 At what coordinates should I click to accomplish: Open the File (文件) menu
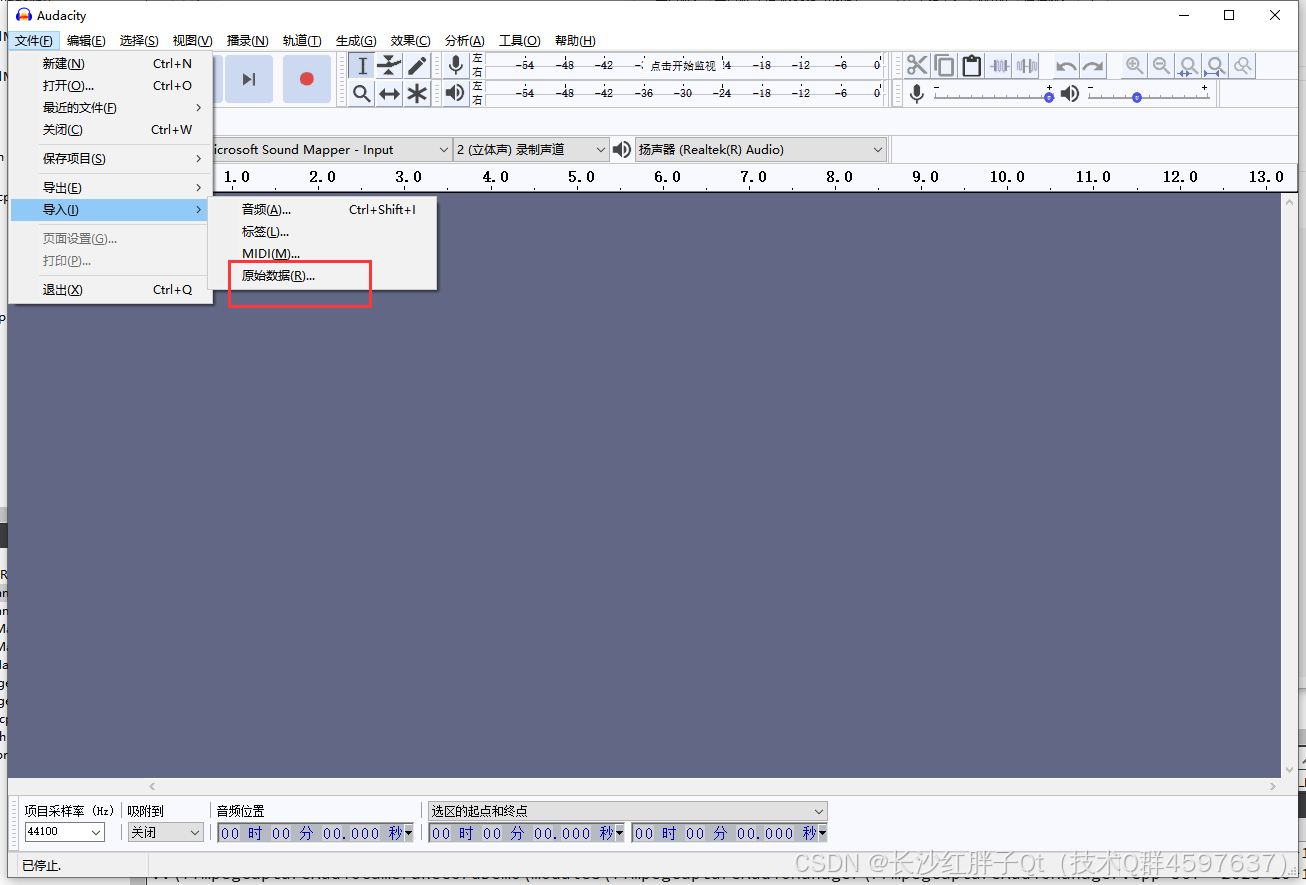34,41
